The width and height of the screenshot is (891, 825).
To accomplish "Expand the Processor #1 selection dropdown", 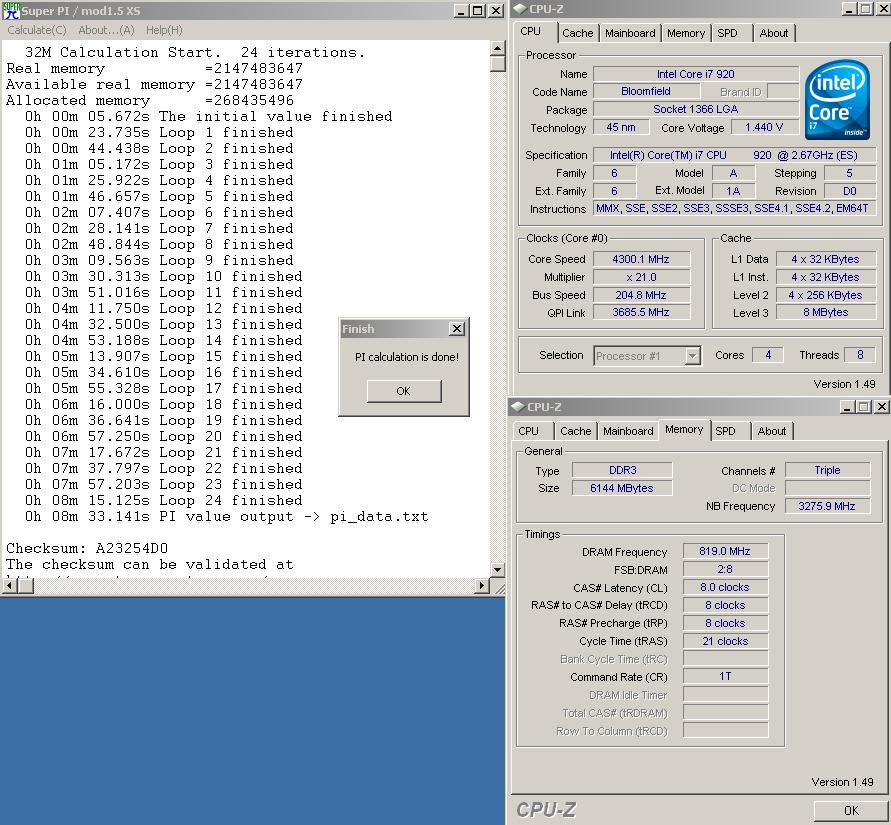I will click(692, 356).
